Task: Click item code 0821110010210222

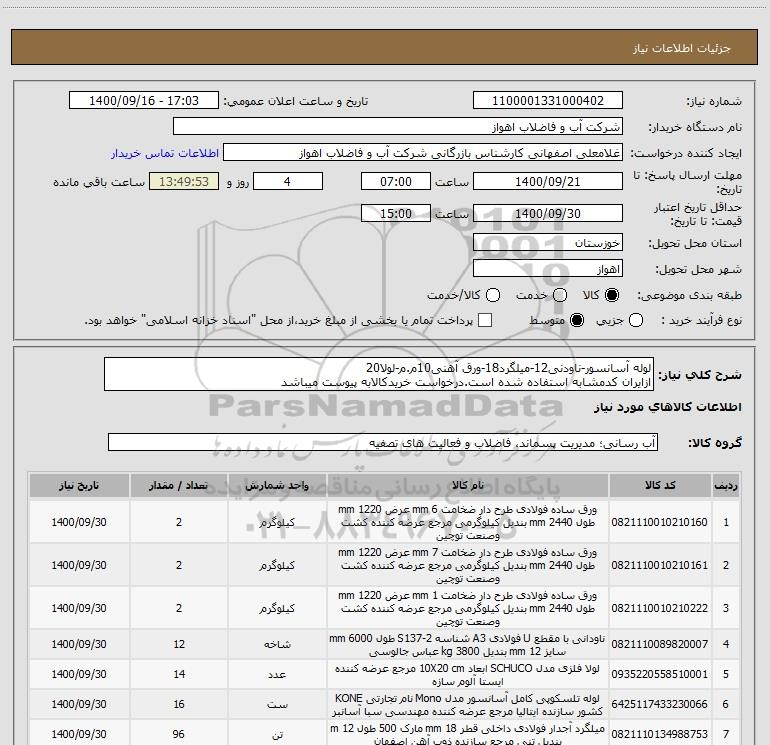Action: (x=660, y=608)
